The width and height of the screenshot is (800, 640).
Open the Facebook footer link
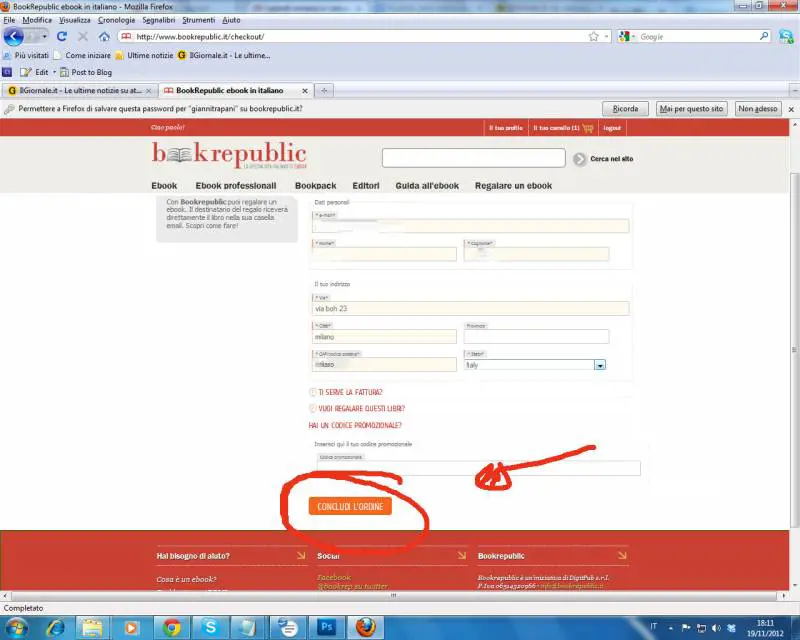(334, 577)
